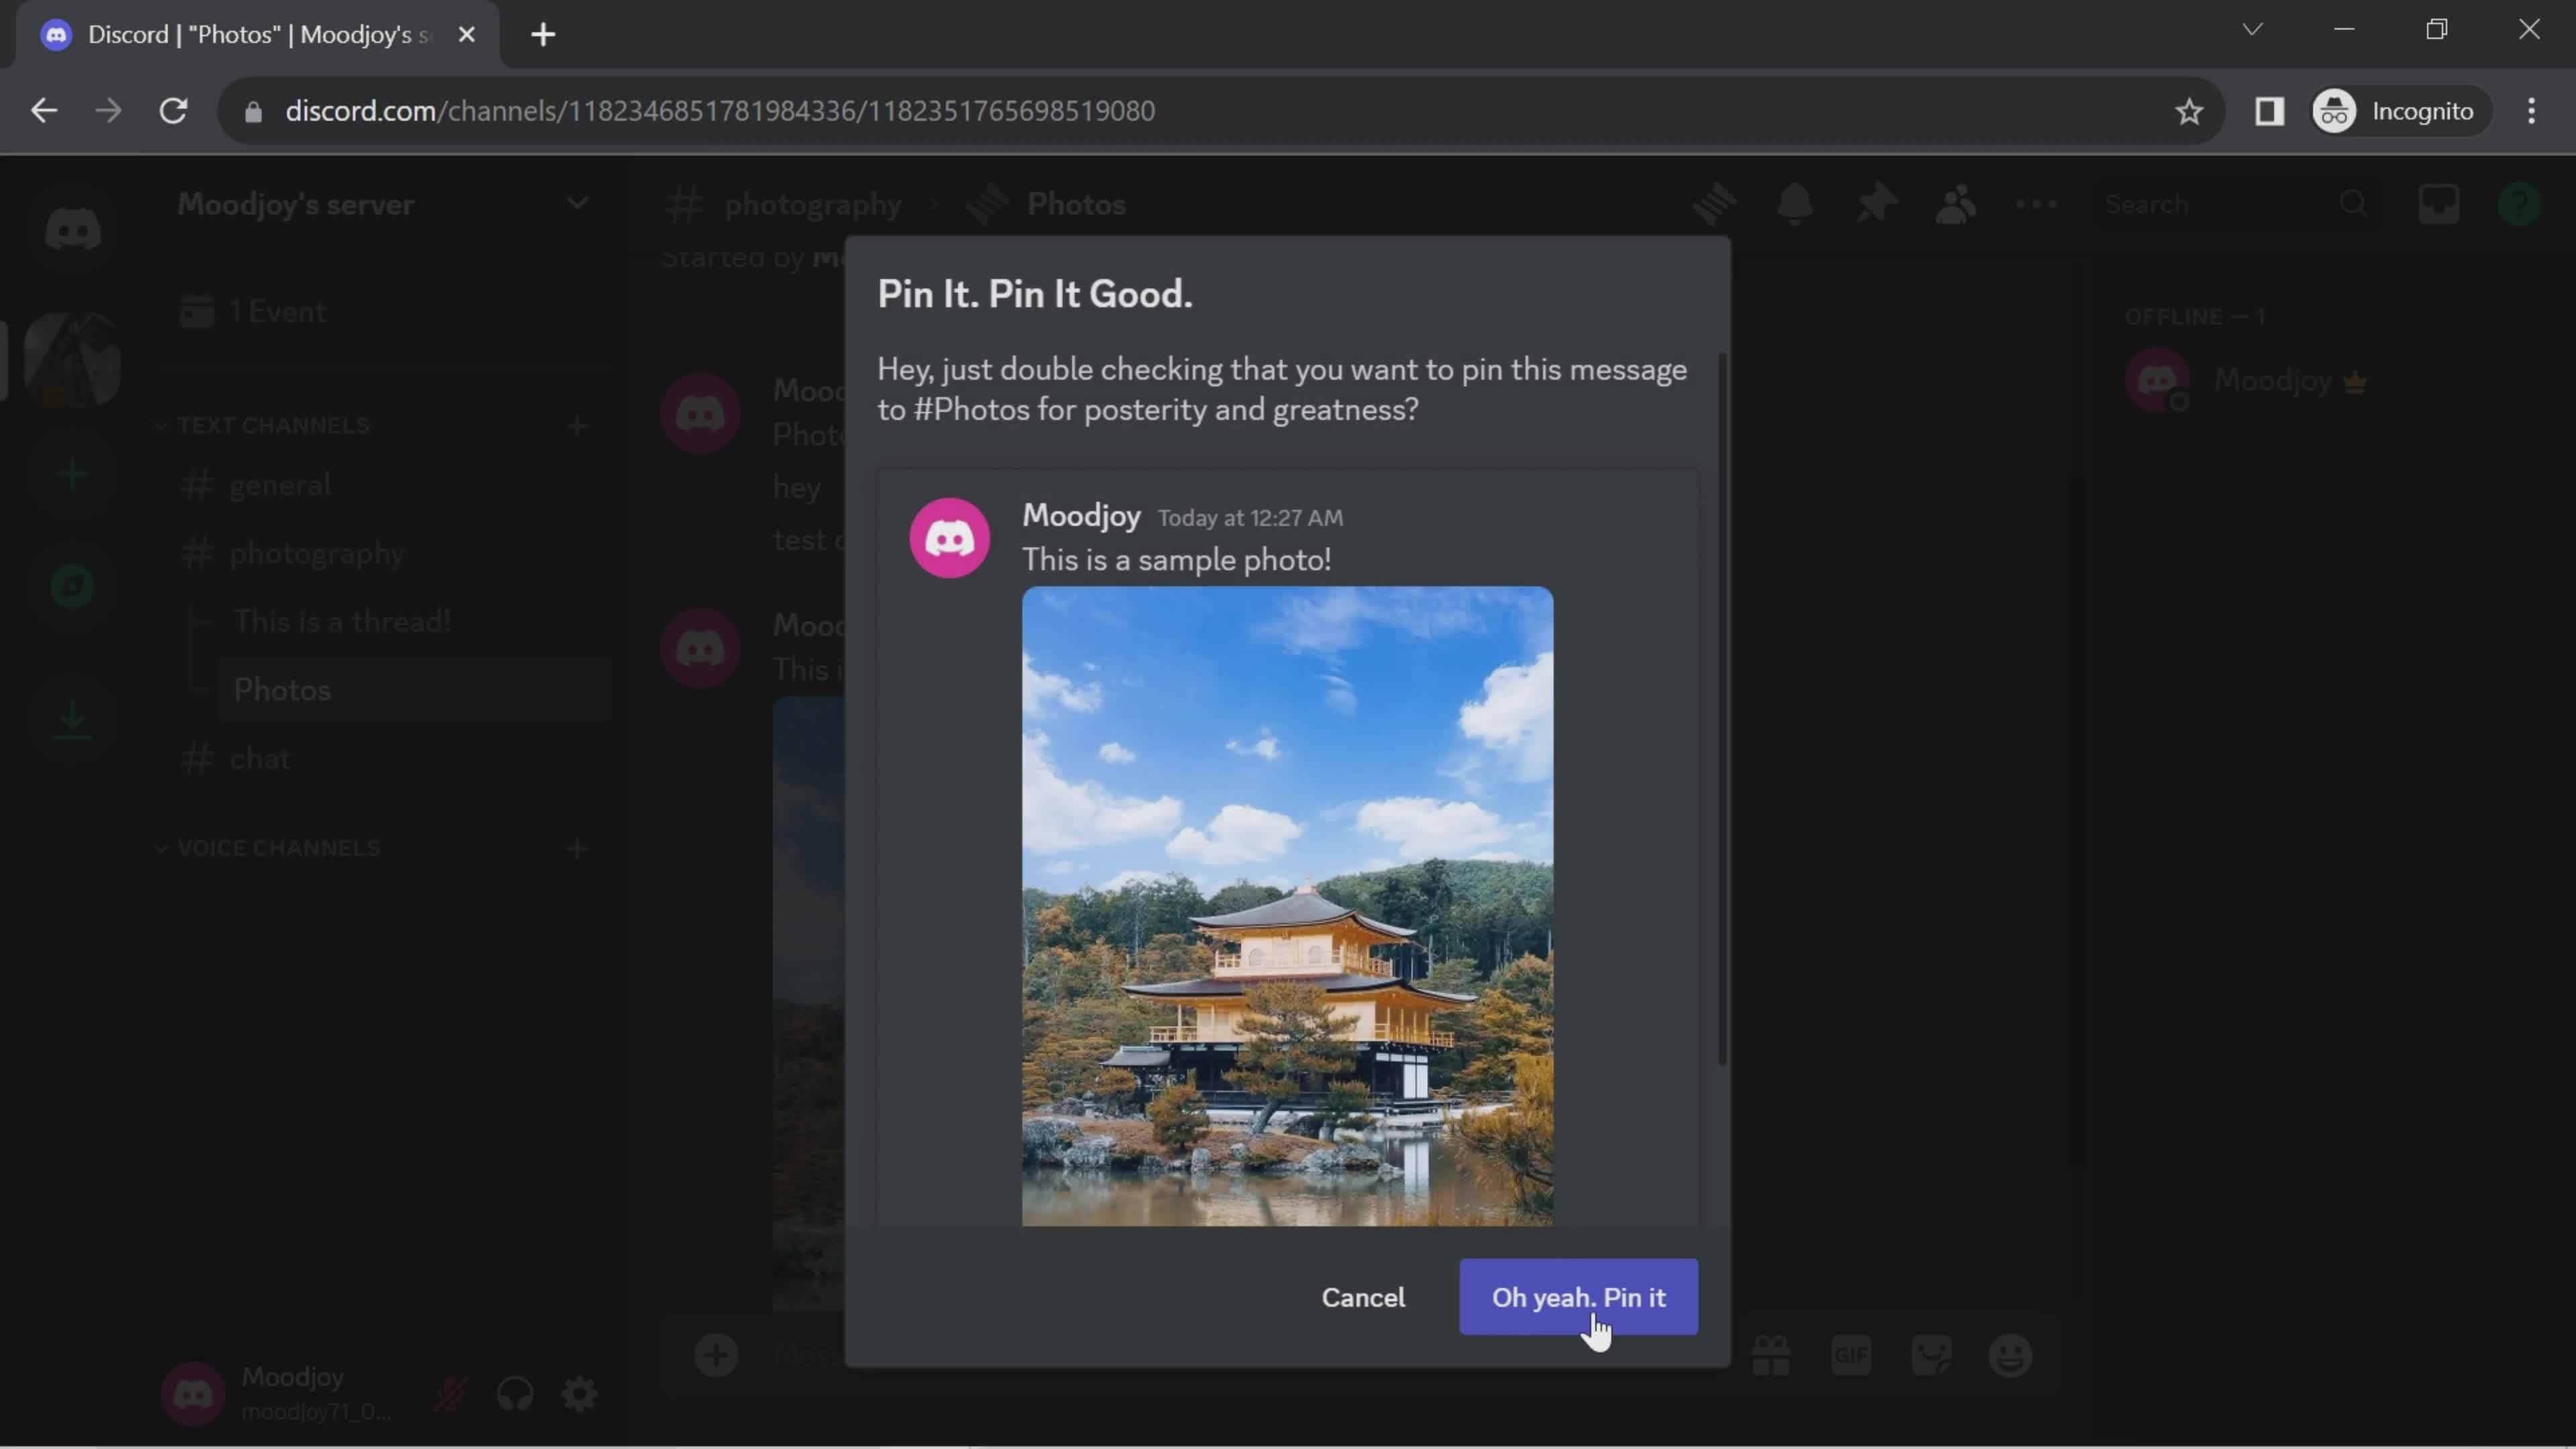
Task: Create a voice channel with plus icon
Action: tap(577, 849)
